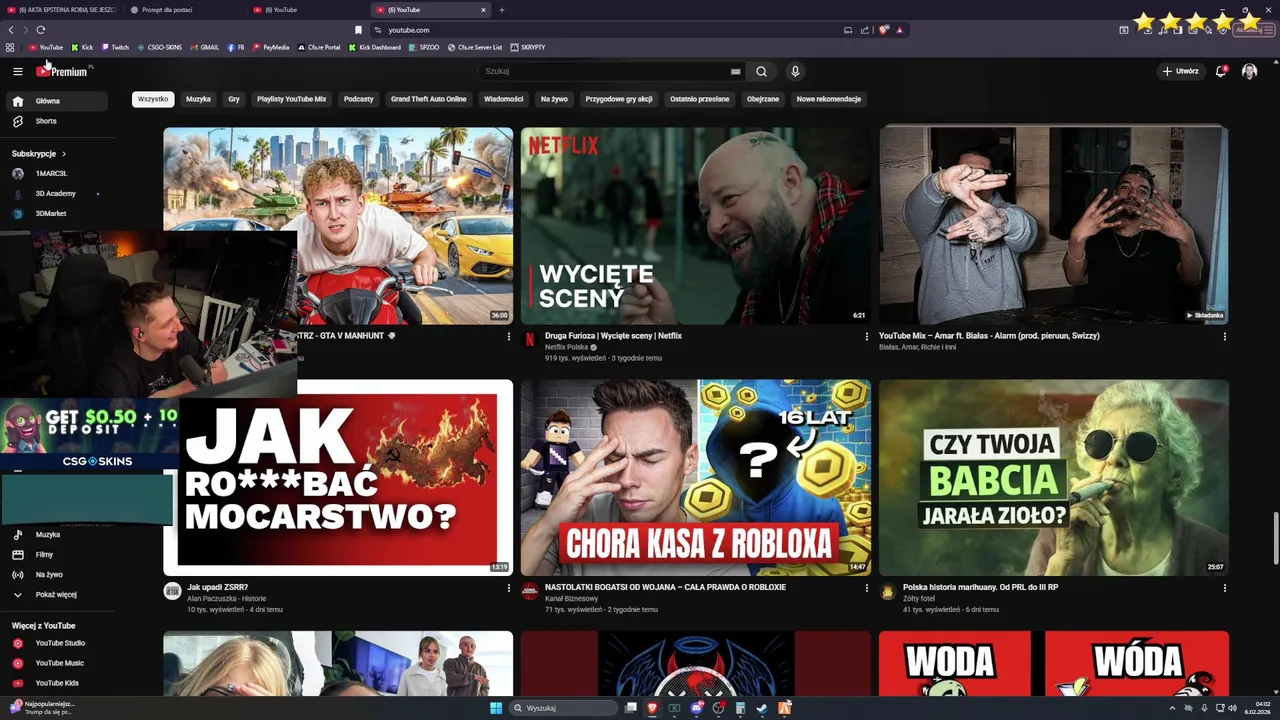Go back with browser back arrow
Image resolution: width=1280 pixels, height=720 pixels.
point(11,30)
